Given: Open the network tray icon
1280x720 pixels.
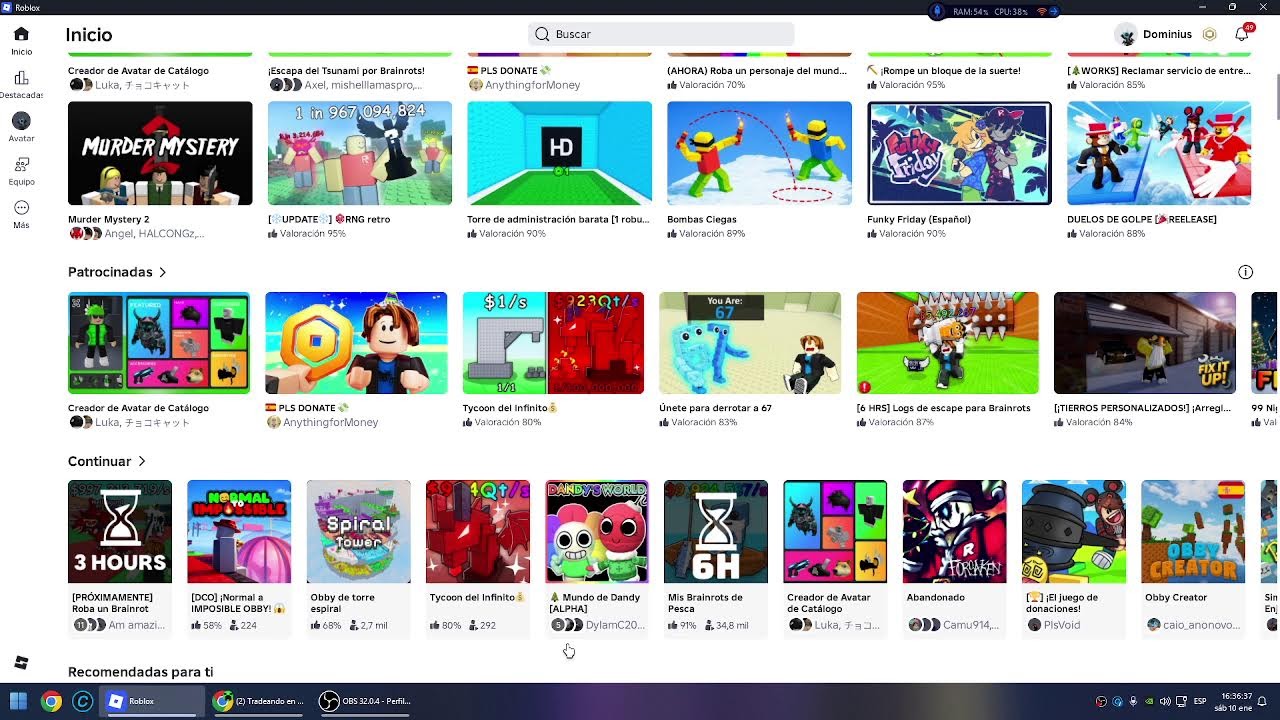Looking at the screenshot, I should click(1181, 701).
